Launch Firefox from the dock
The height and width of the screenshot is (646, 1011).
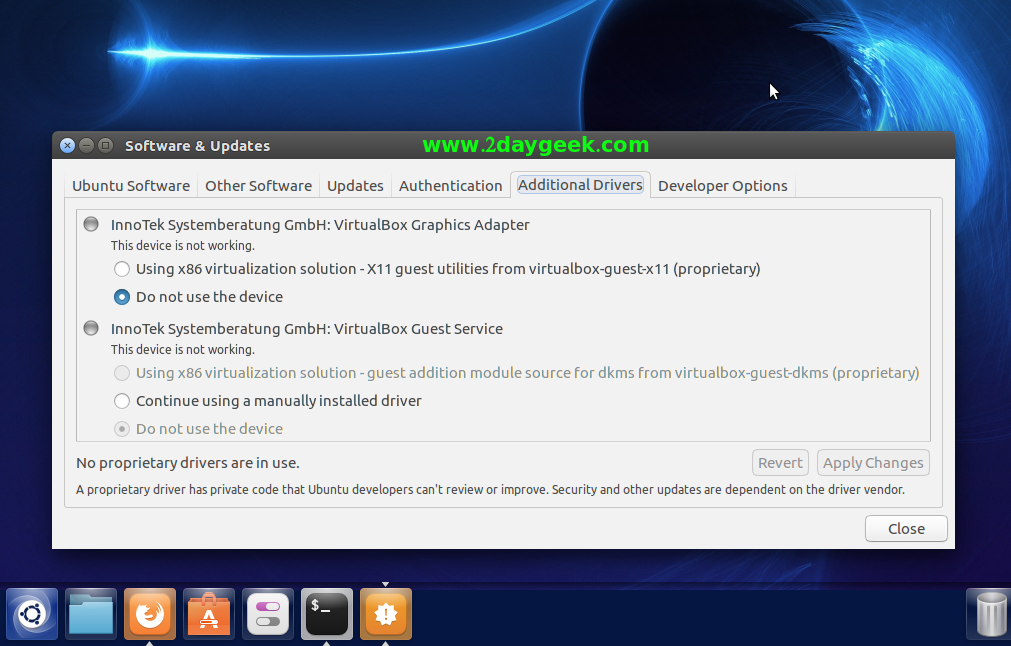click(x=150, y=614)
